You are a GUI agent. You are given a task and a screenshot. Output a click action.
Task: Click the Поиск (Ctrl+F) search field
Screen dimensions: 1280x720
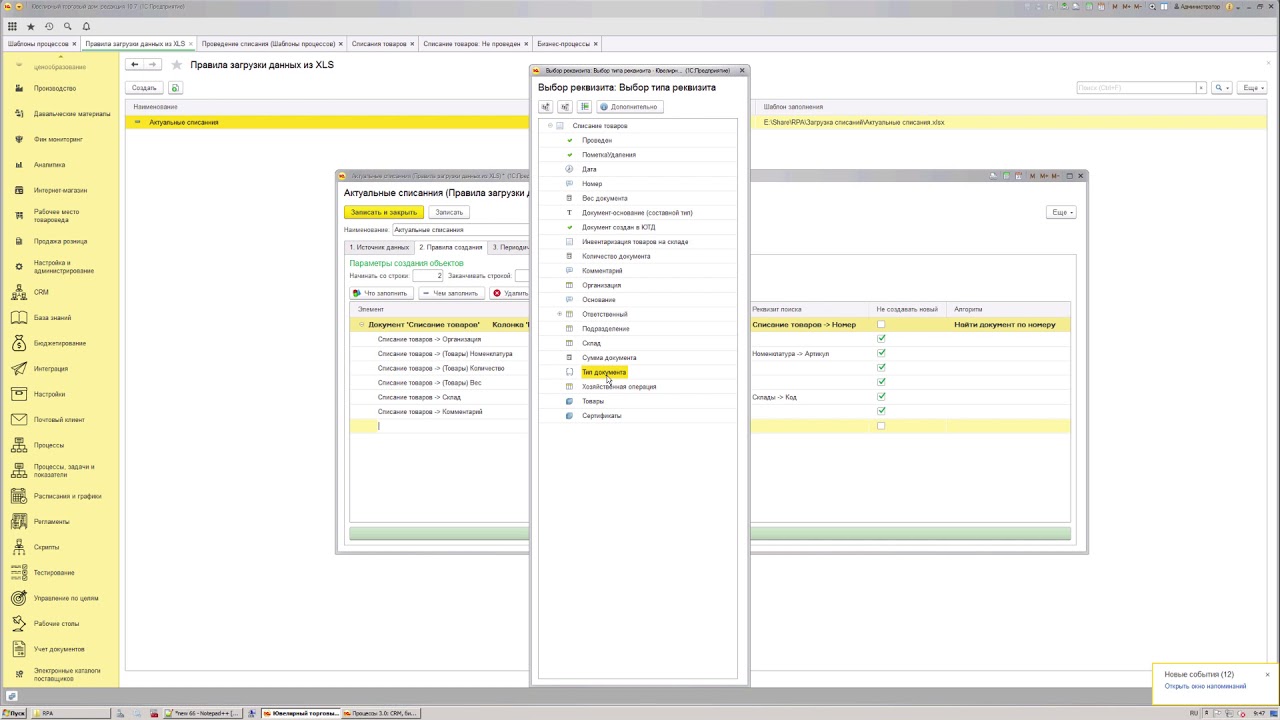pyautogui.click(x=1137, y=88)
